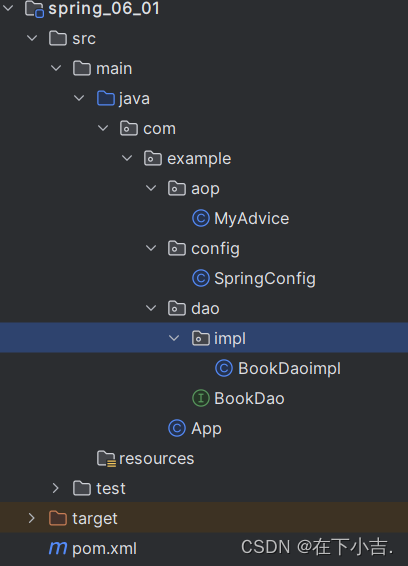Click the green BookDao interface icon
The width and height of the screenshot is (408, 566).
tap(201, 399)
